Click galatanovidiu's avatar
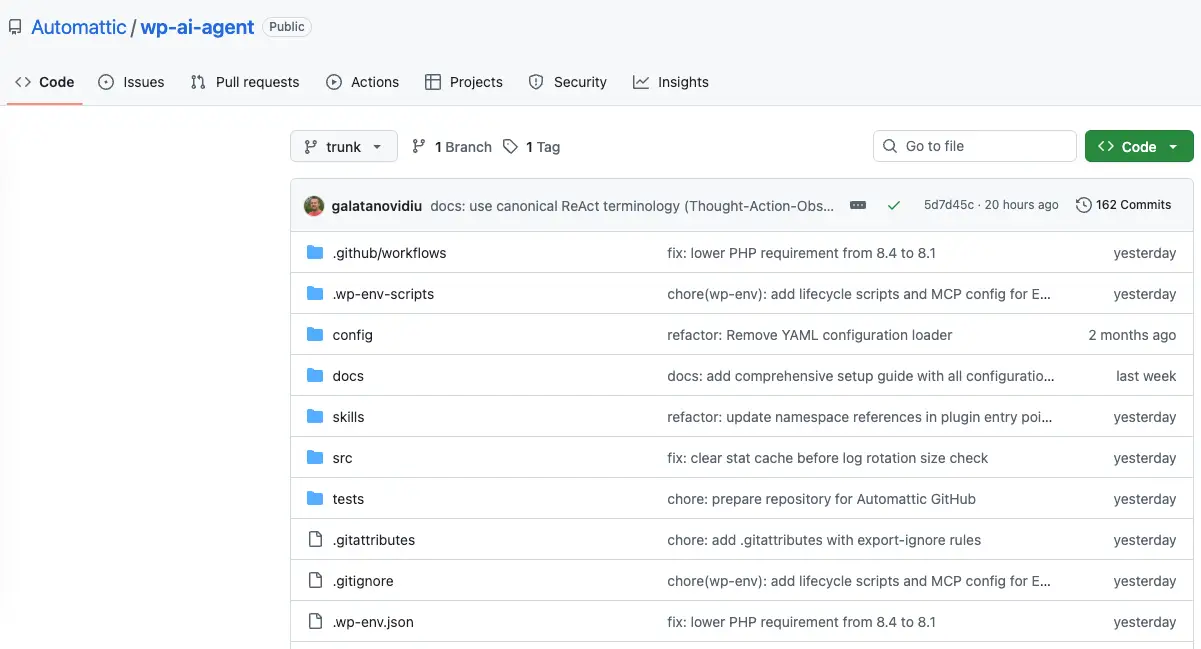Viewport: 1201px width, 649px height. point(314,204)
